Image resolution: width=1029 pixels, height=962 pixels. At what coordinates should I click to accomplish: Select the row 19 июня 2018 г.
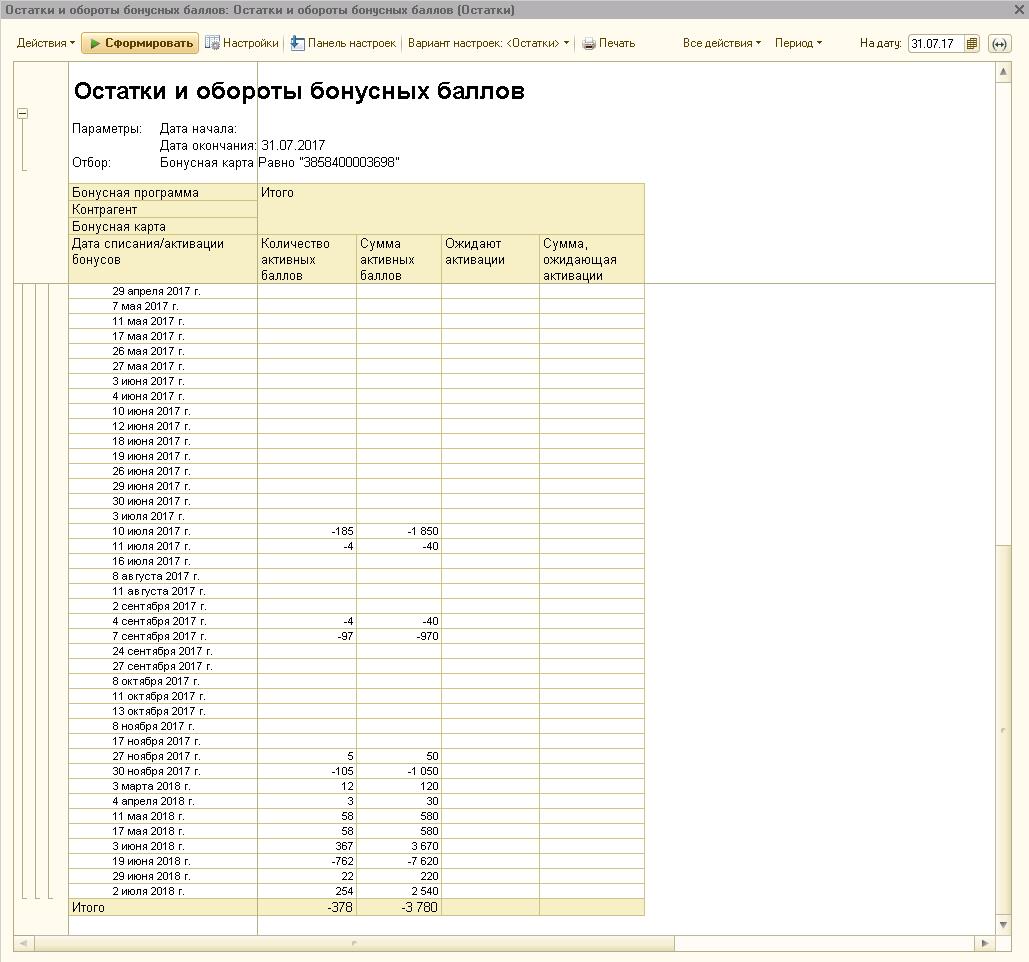pos(356,862)
